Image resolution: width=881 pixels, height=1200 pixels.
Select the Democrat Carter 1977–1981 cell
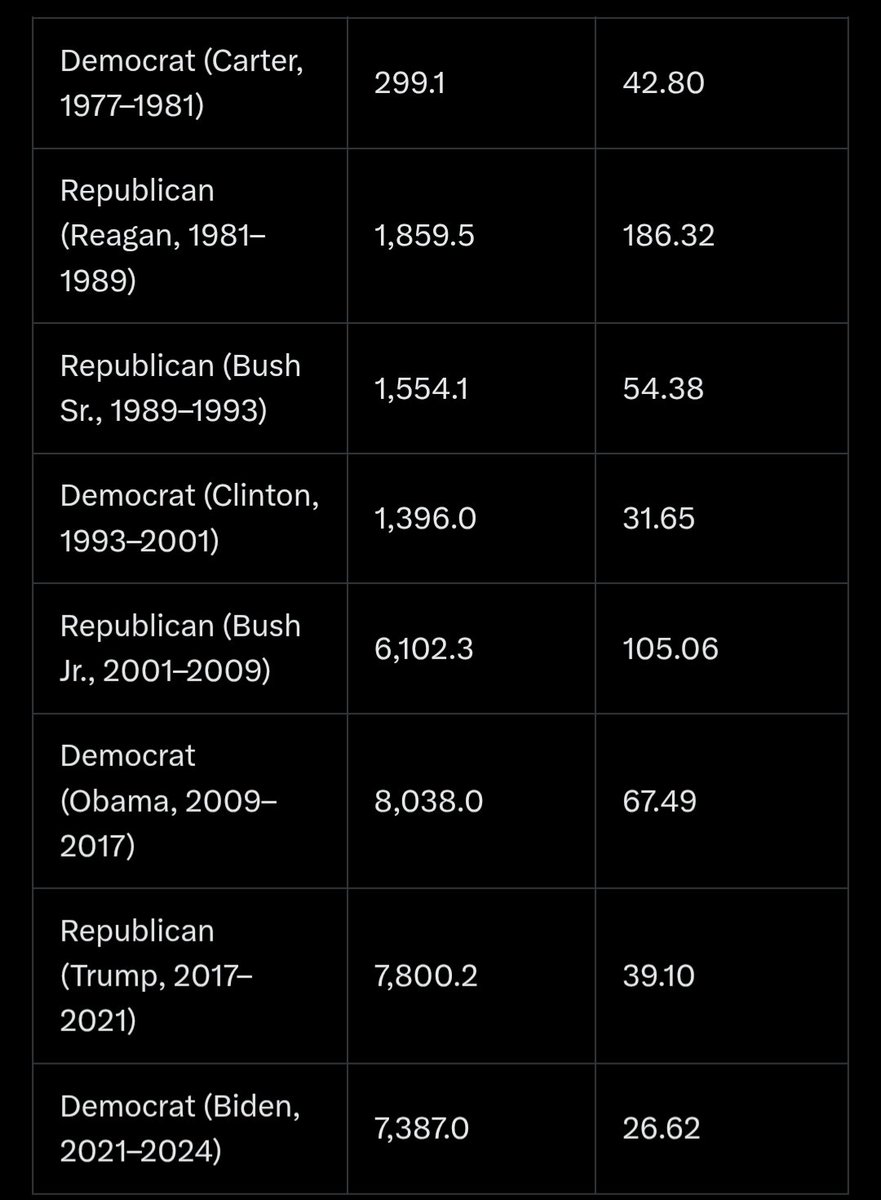pos(190,84)
